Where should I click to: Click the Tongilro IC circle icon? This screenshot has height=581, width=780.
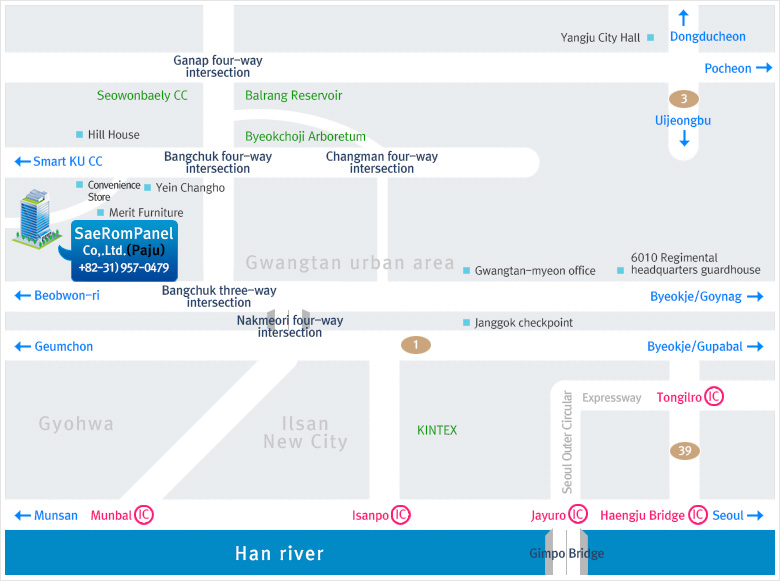pos(714,396)
